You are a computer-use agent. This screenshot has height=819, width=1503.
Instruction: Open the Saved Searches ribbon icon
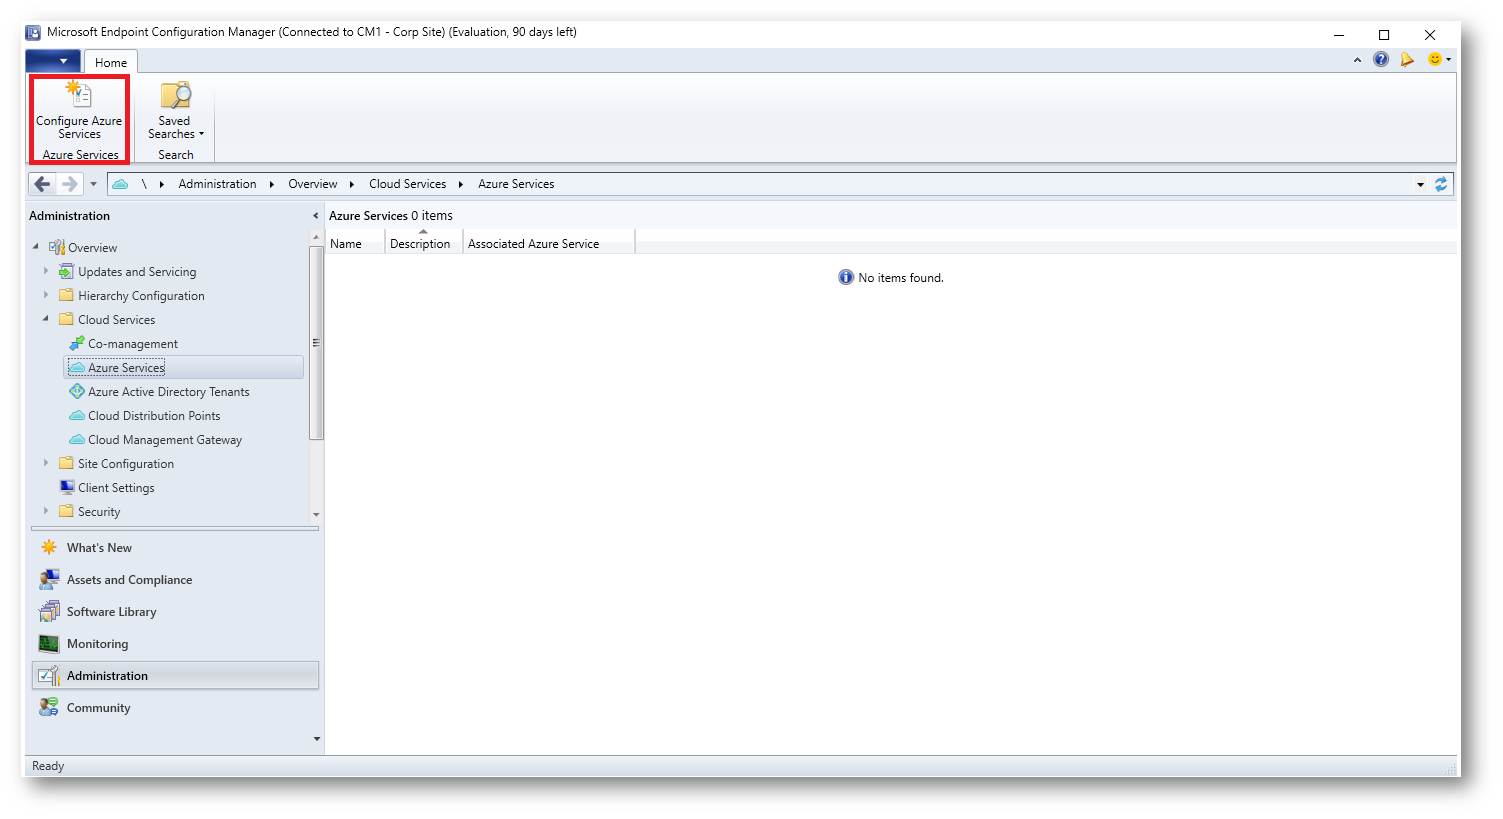coord(175,110)
